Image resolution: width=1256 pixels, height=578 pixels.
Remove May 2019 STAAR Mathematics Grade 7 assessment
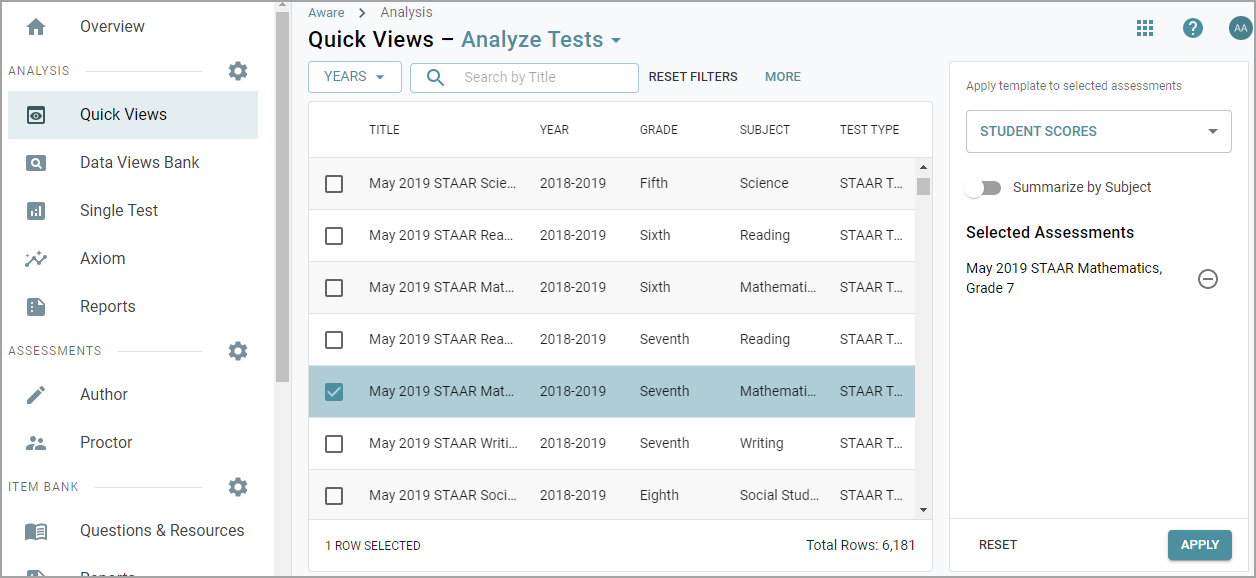click(1208, 279)
